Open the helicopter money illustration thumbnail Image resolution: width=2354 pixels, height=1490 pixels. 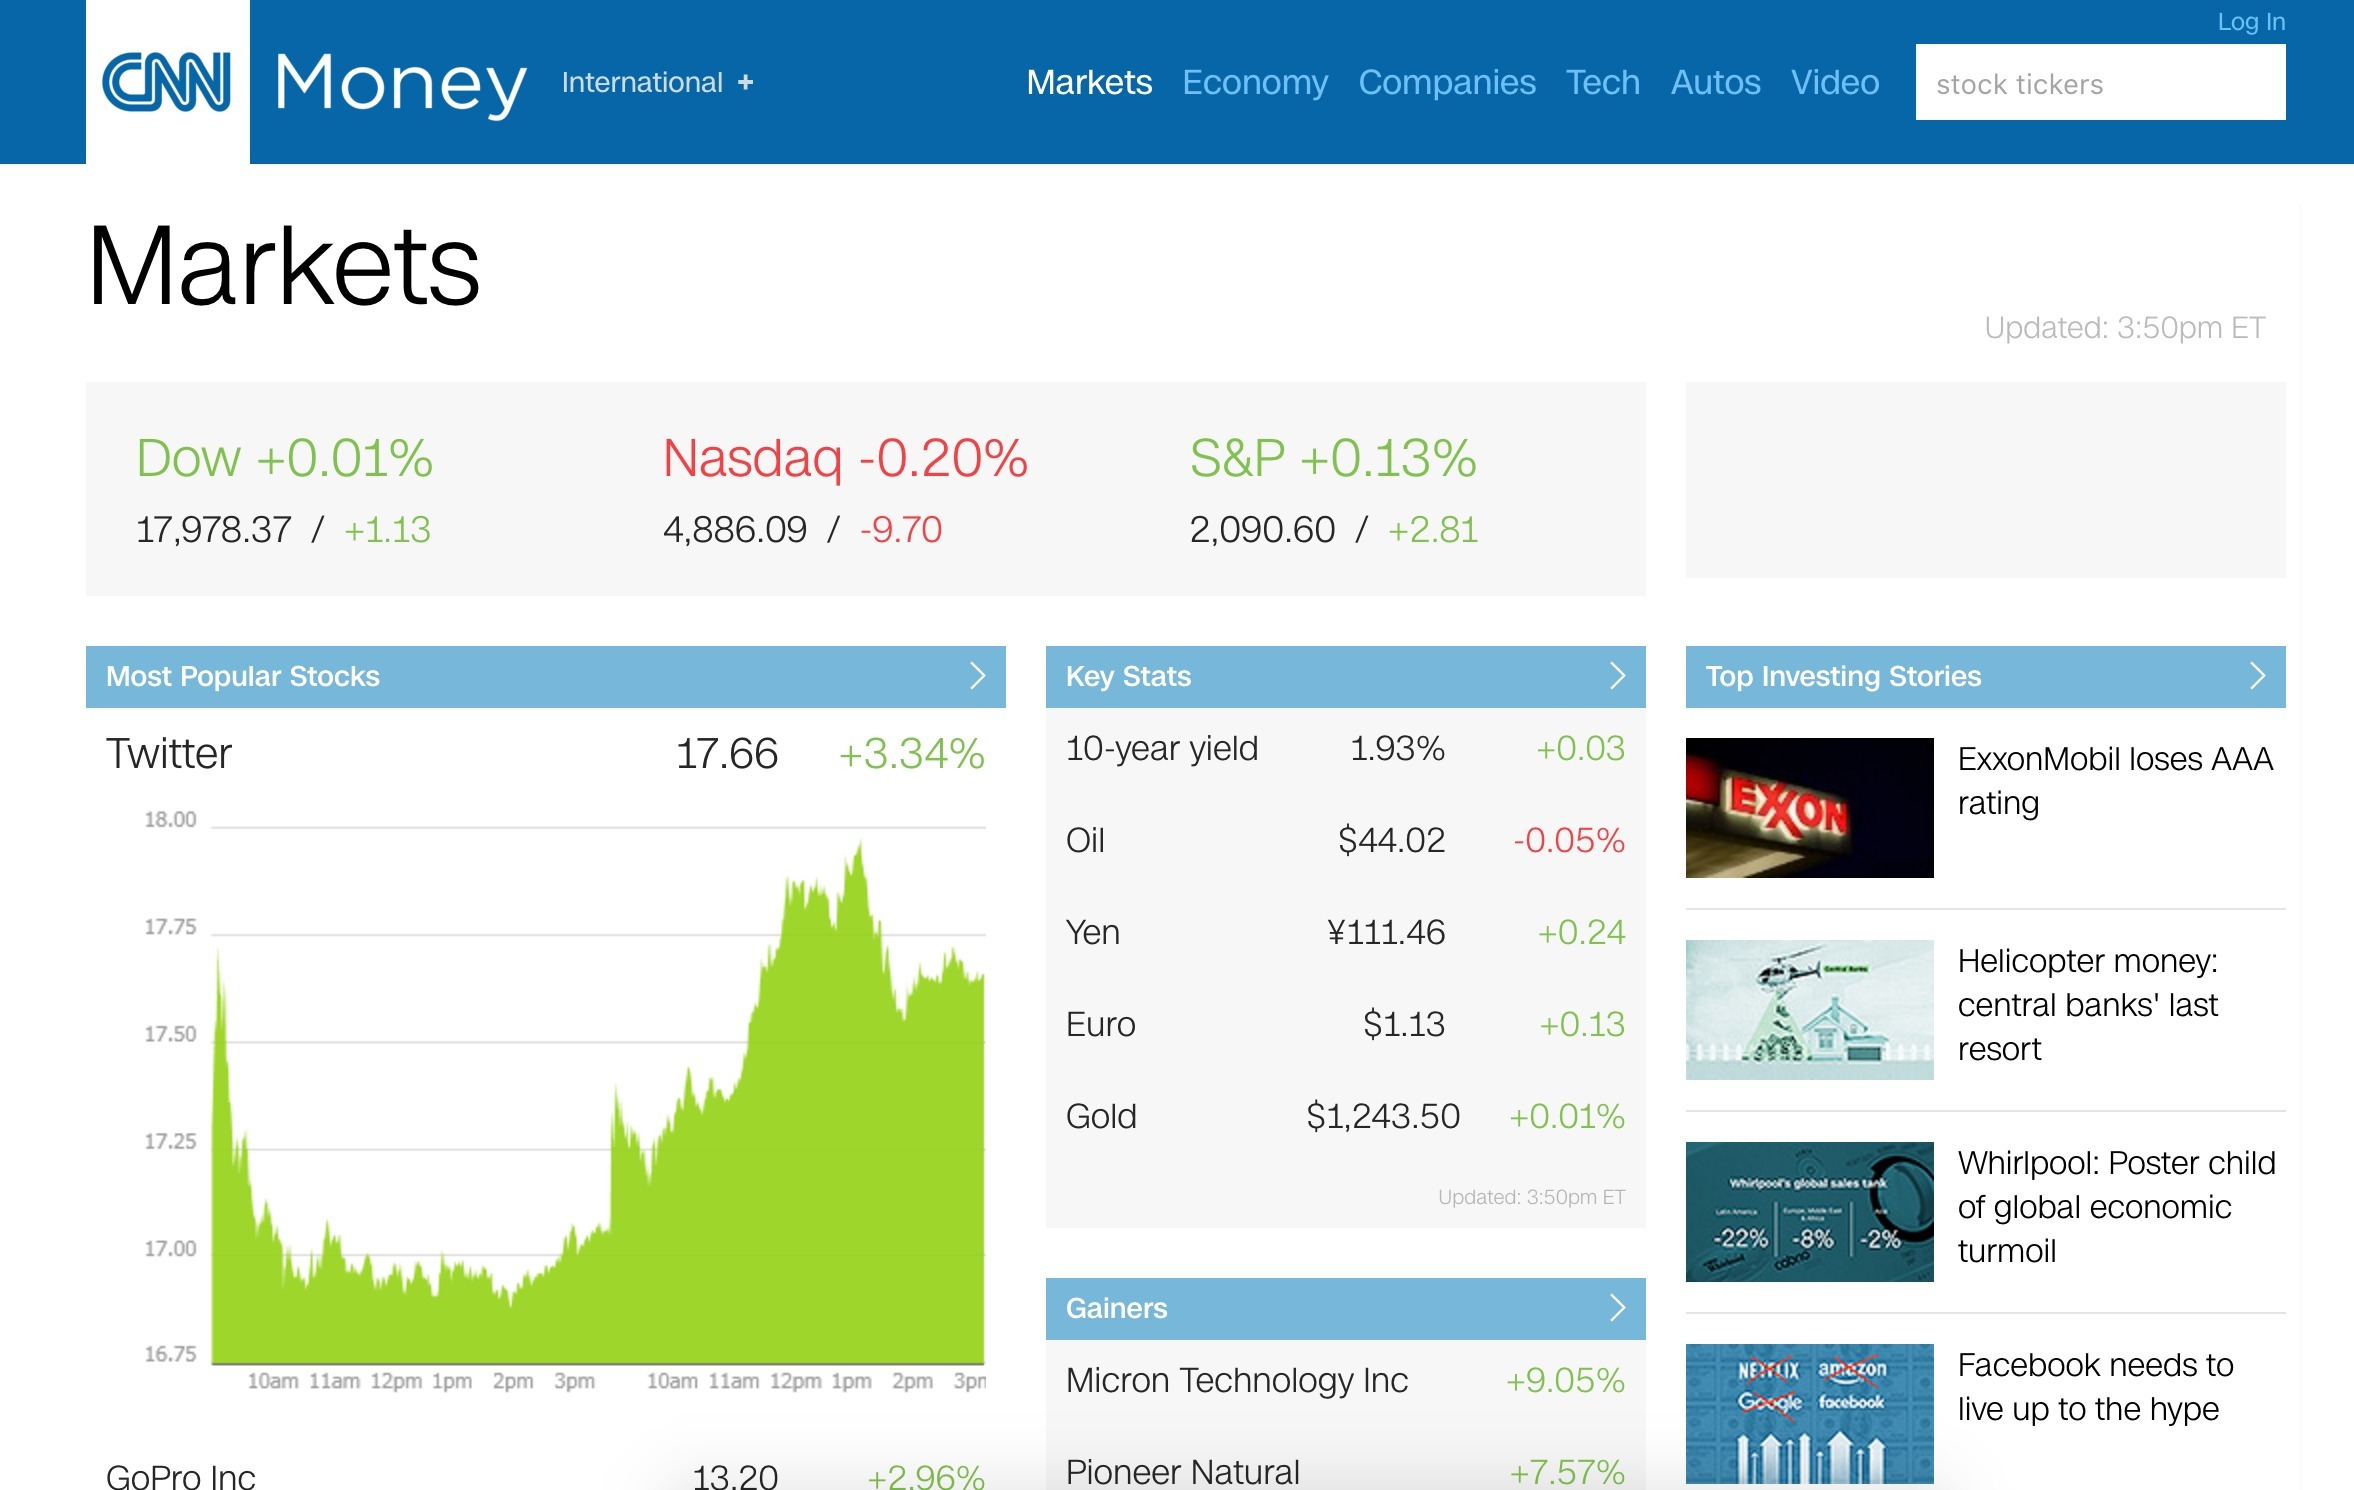point(1809,1010)
